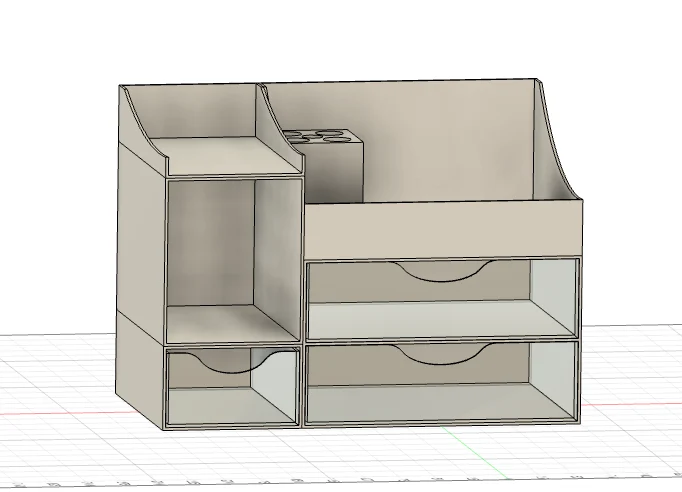Pick the small bottom-left drawer front

[x=232, y=386]
